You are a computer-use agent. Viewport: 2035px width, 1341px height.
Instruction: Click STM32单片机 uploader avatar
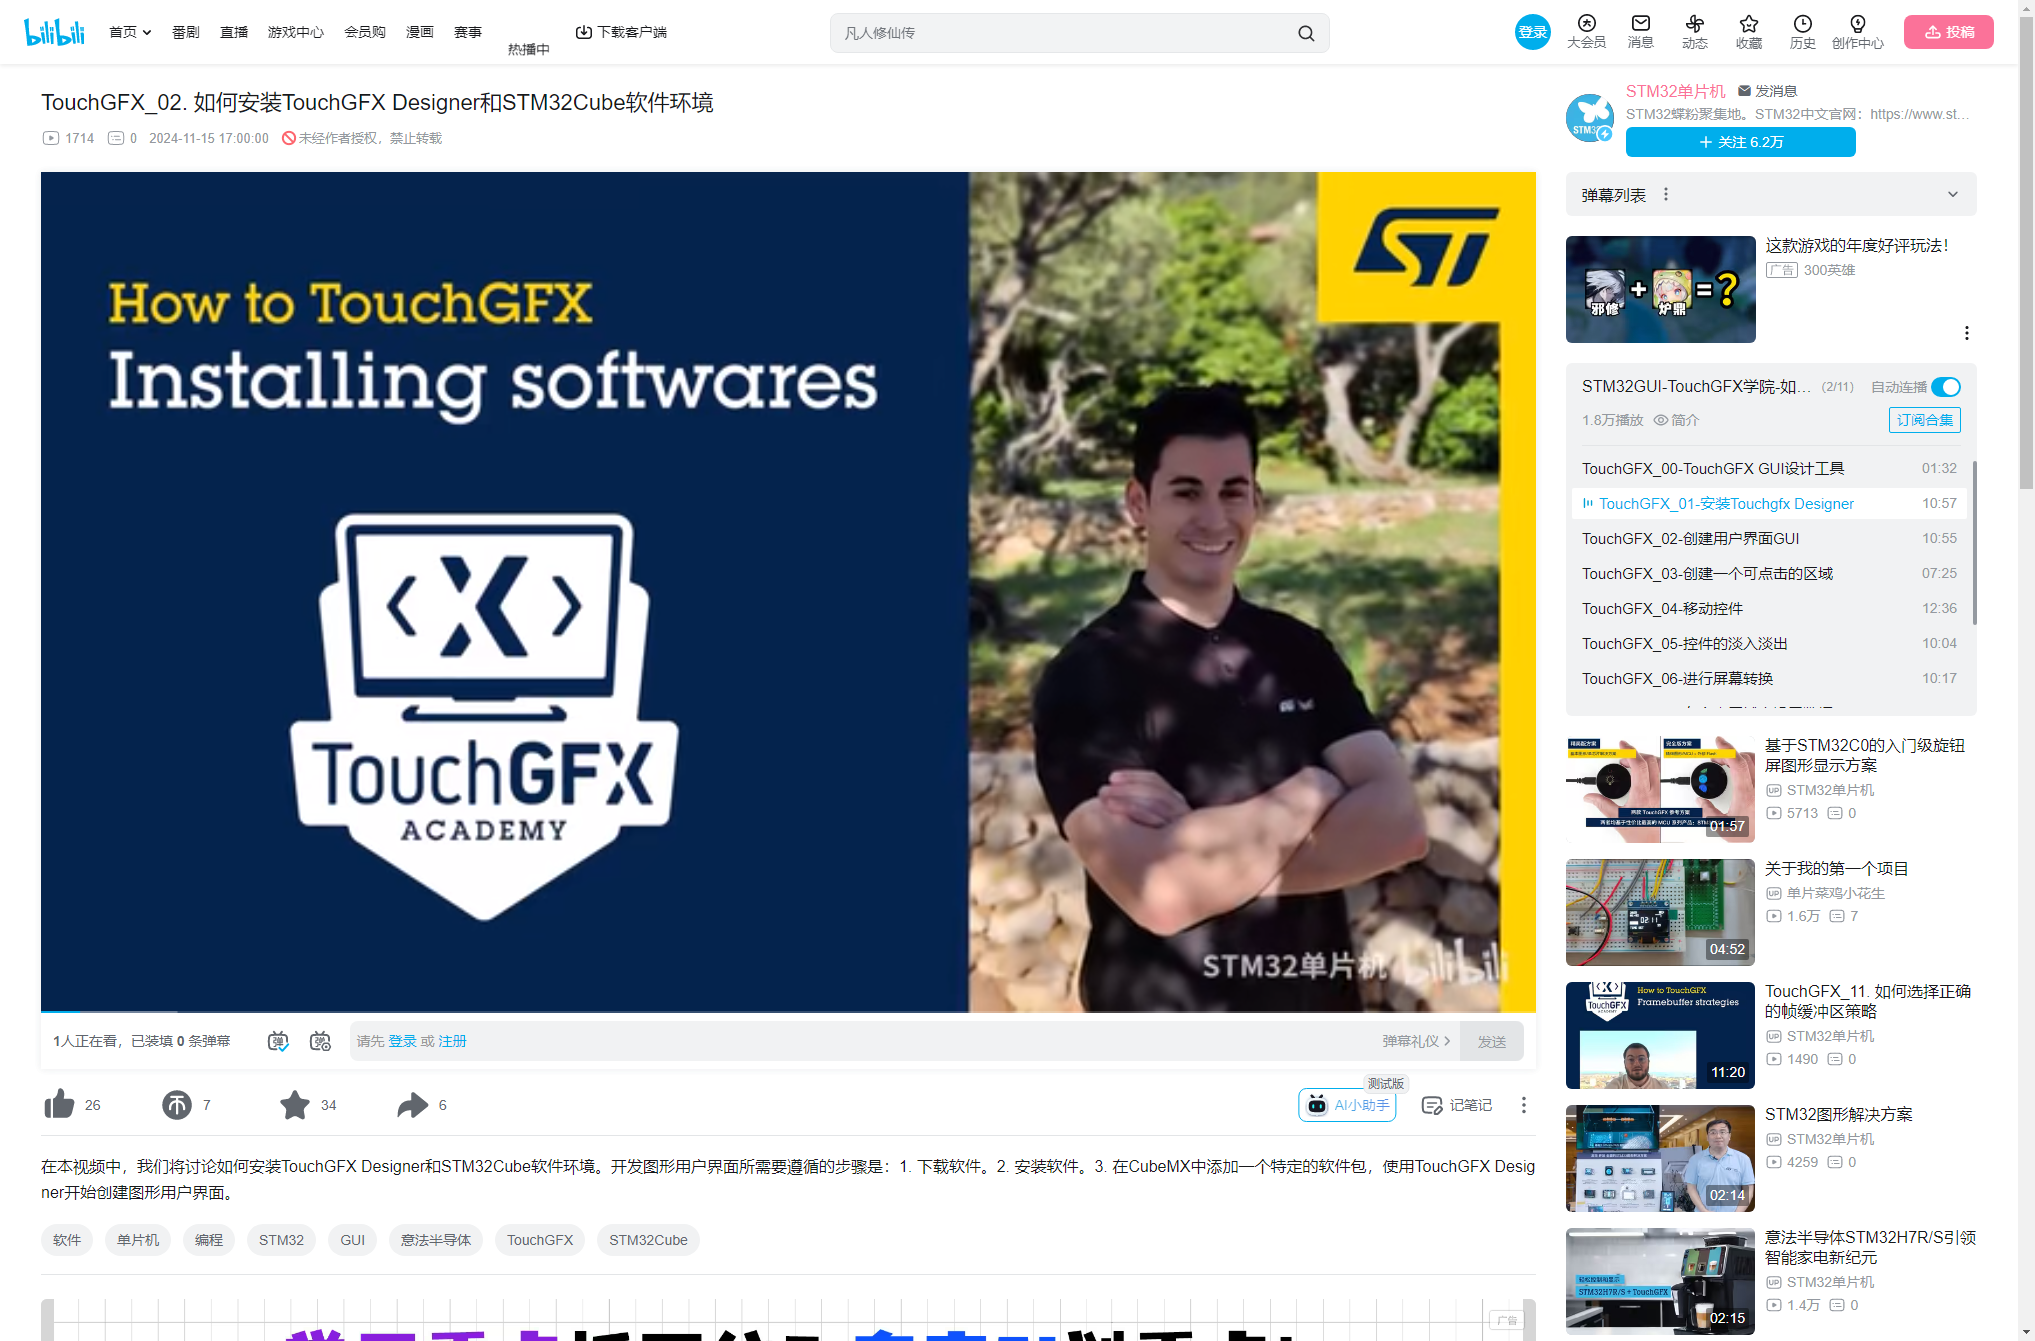1589,117
